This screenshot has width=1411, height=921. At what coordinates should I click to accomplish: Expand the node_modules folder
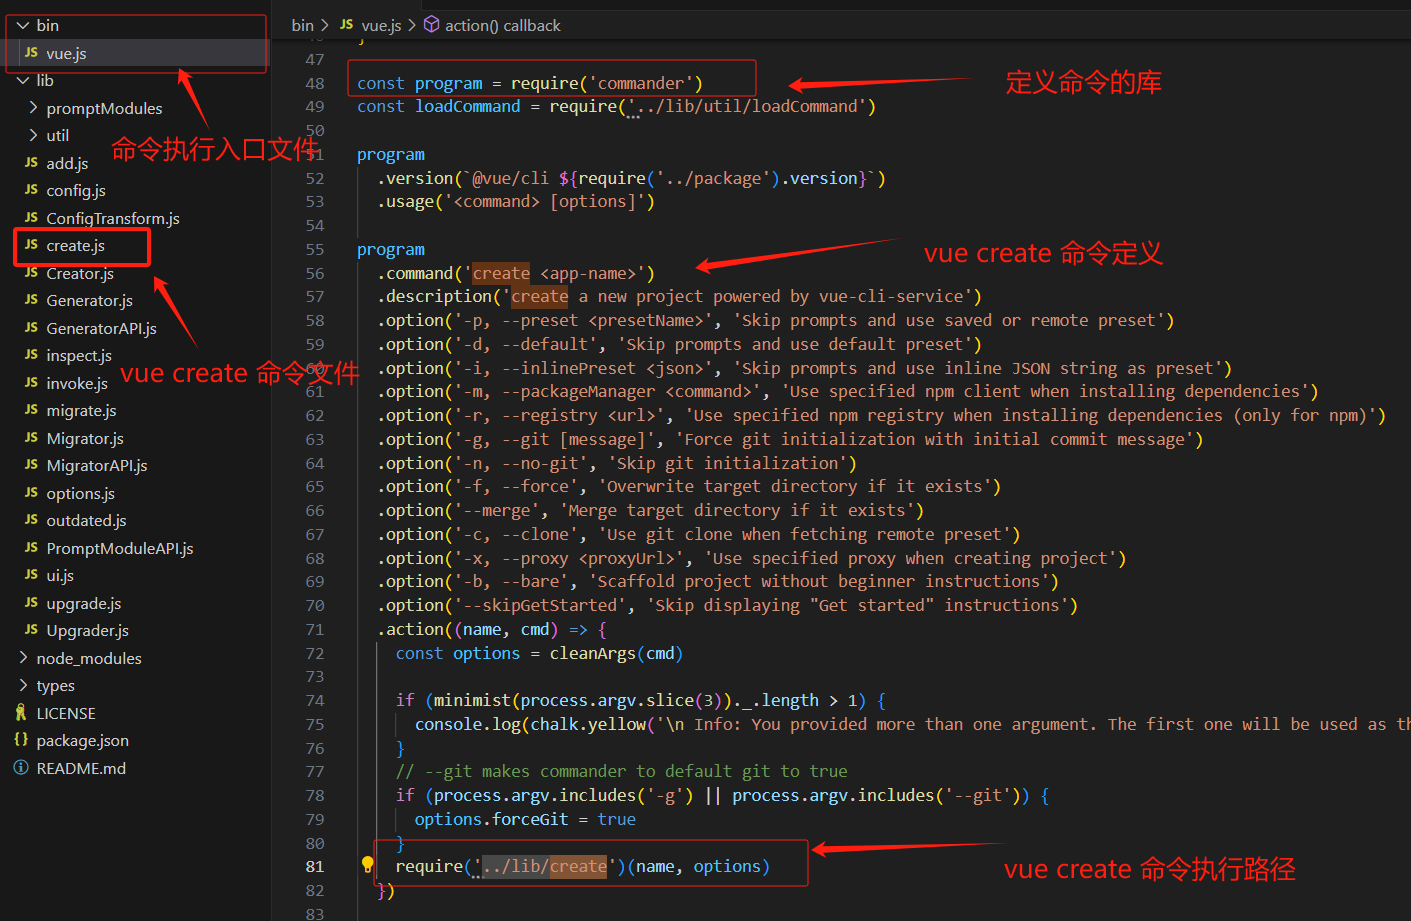click(23, 658)
